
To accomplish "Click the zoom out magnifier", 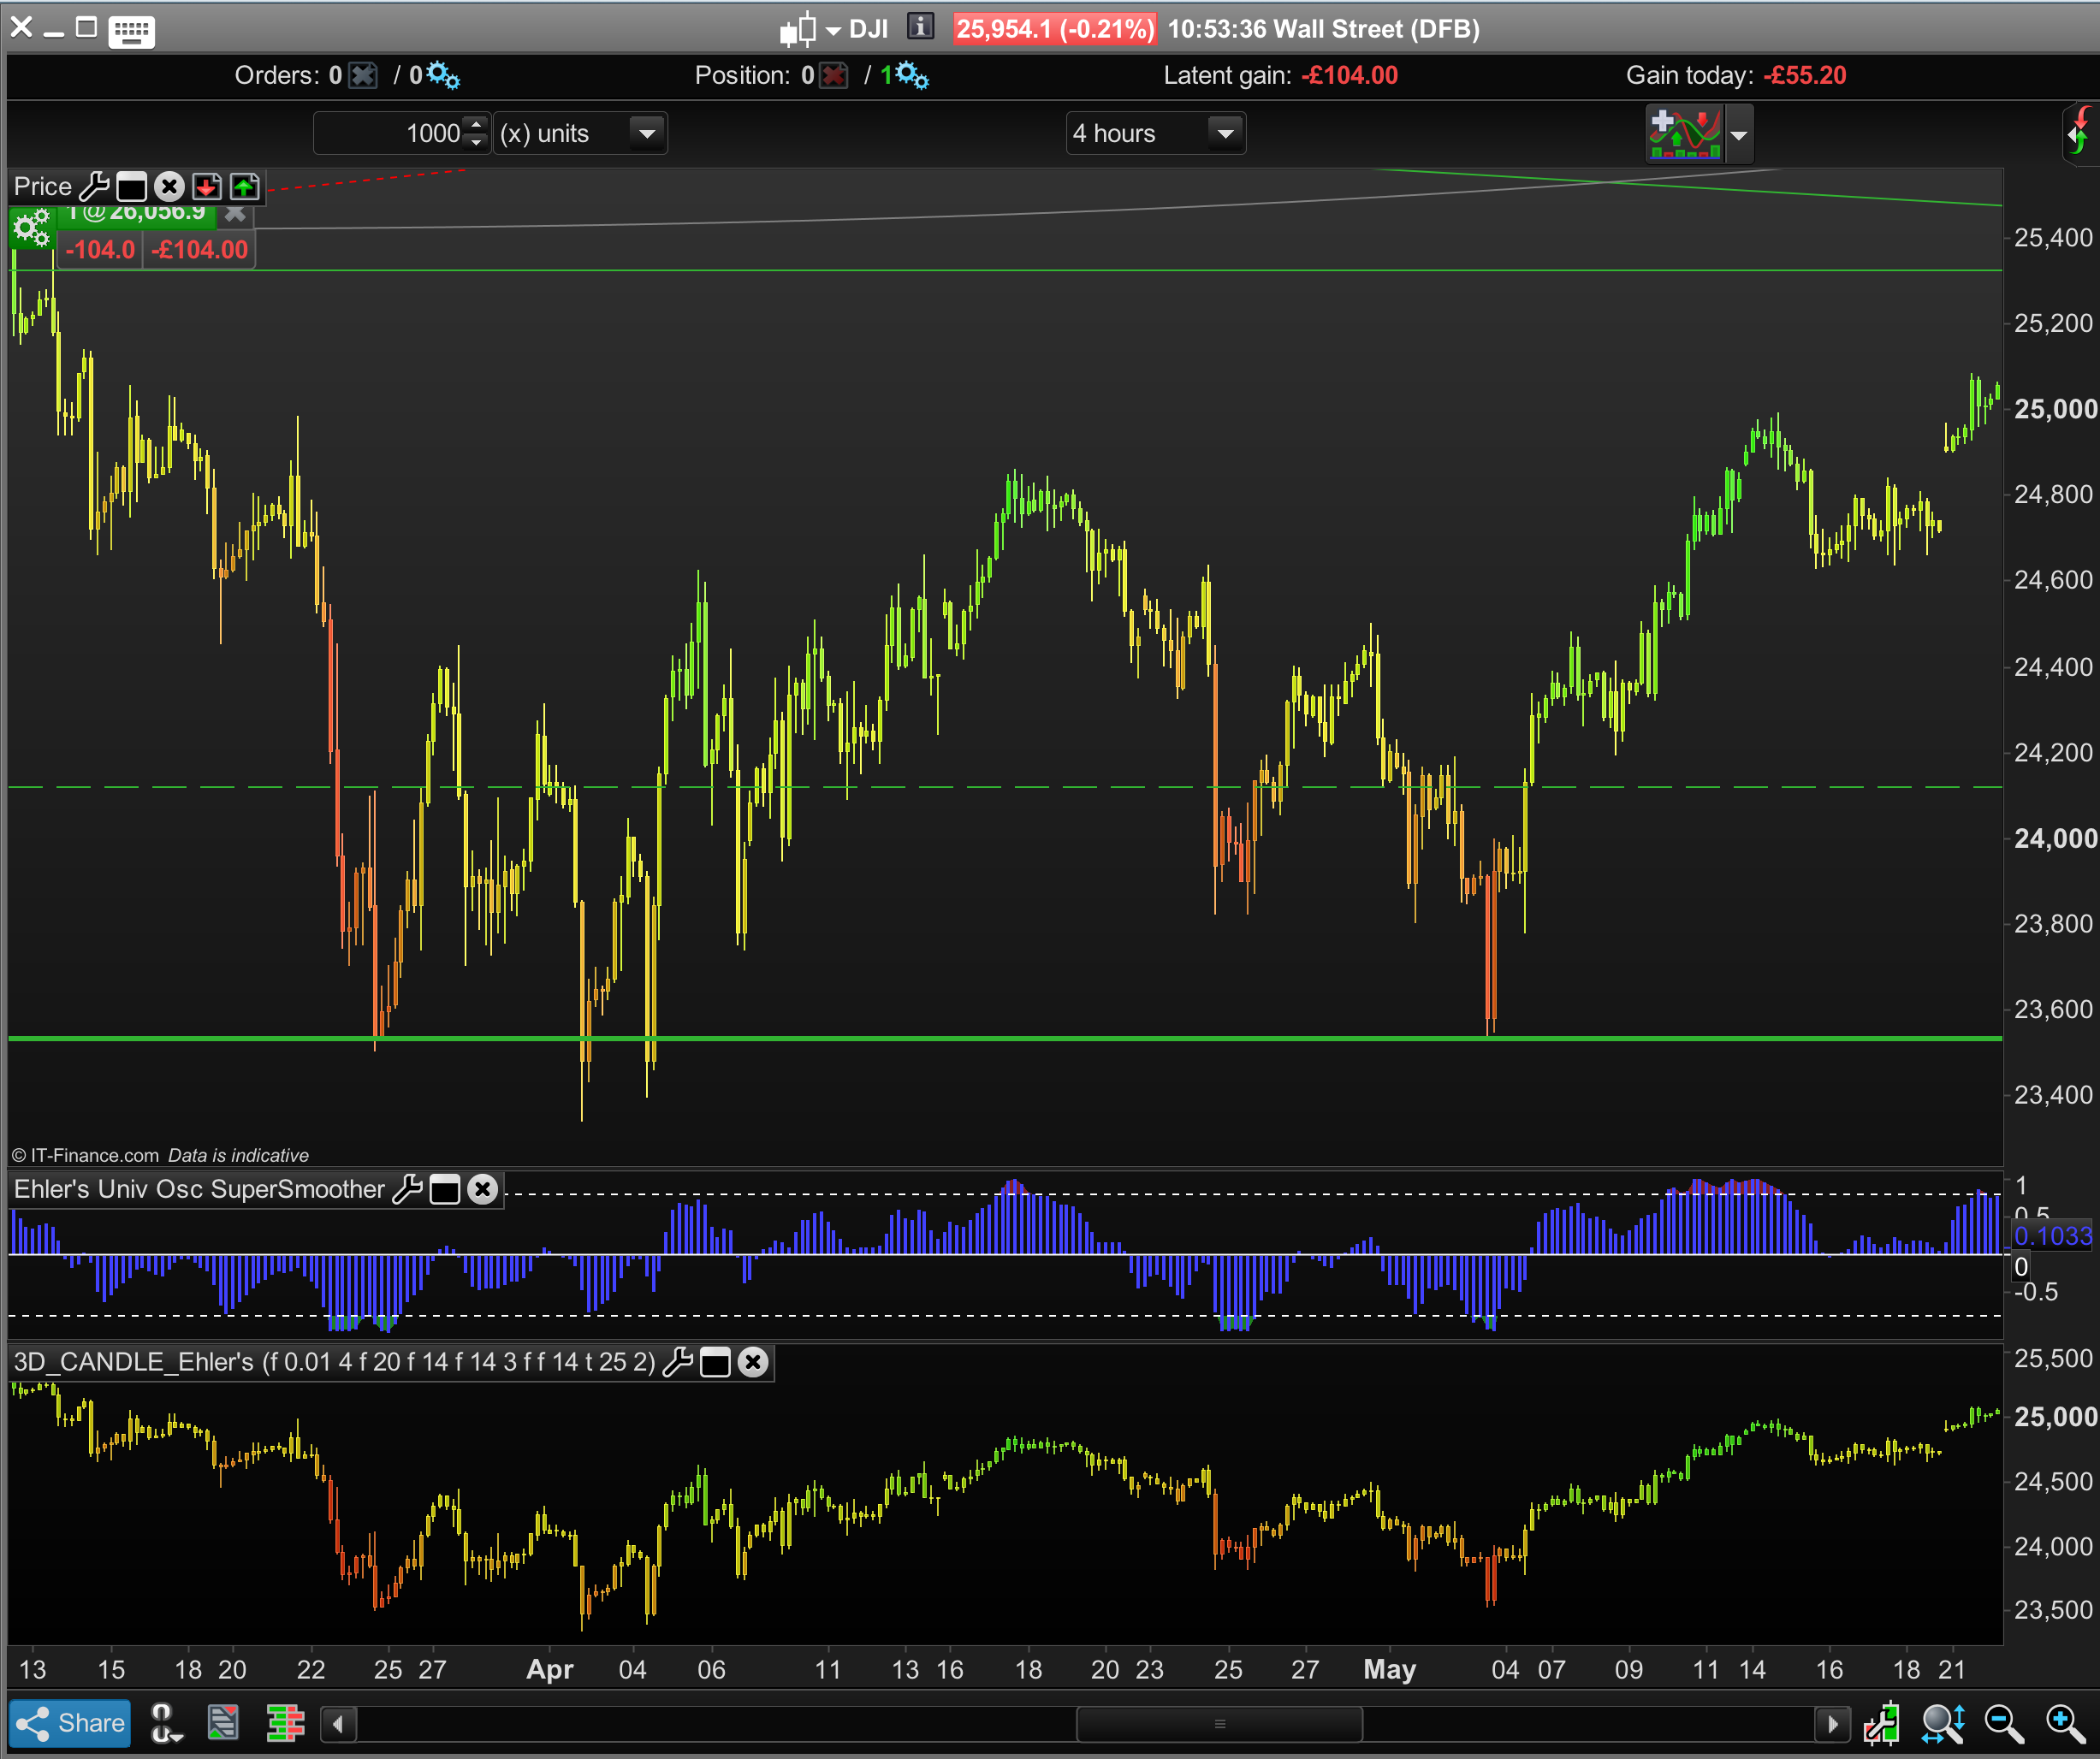I will point(2003,1723).
